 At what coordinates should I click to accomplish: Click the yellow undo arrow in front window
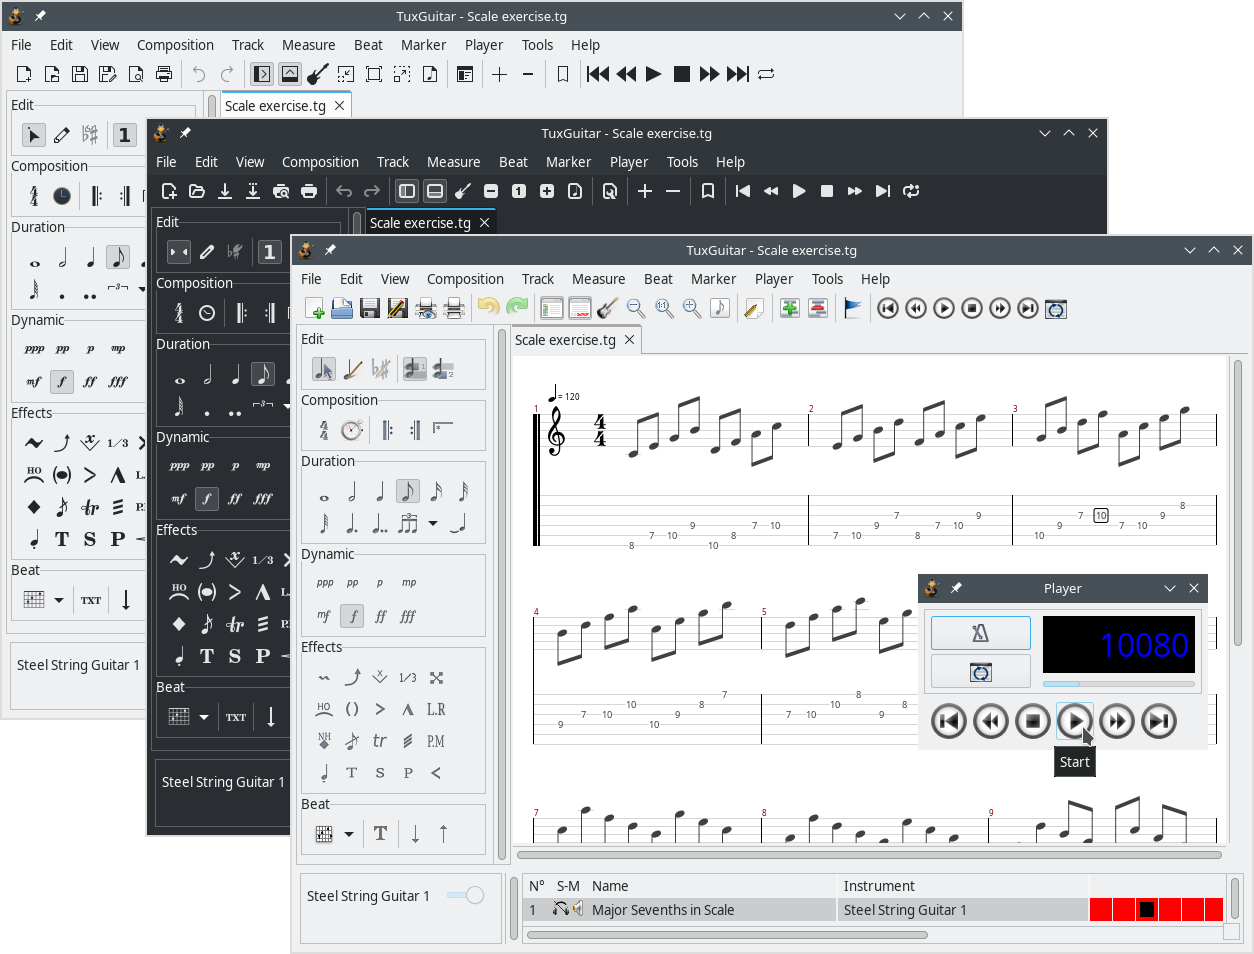[x=488, y=308]
